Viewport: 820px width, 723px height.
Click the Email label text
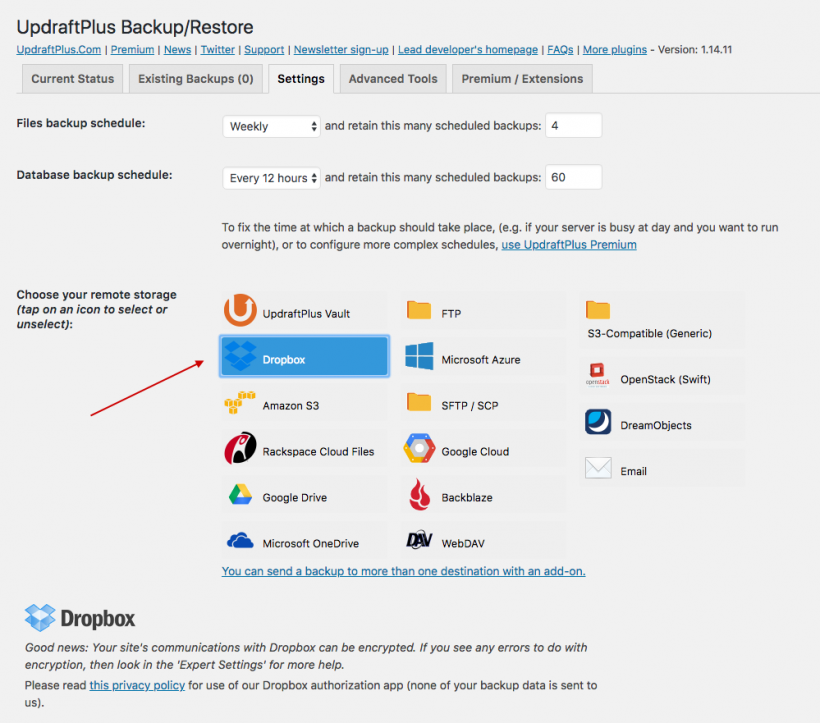click(x=633, y=472)
